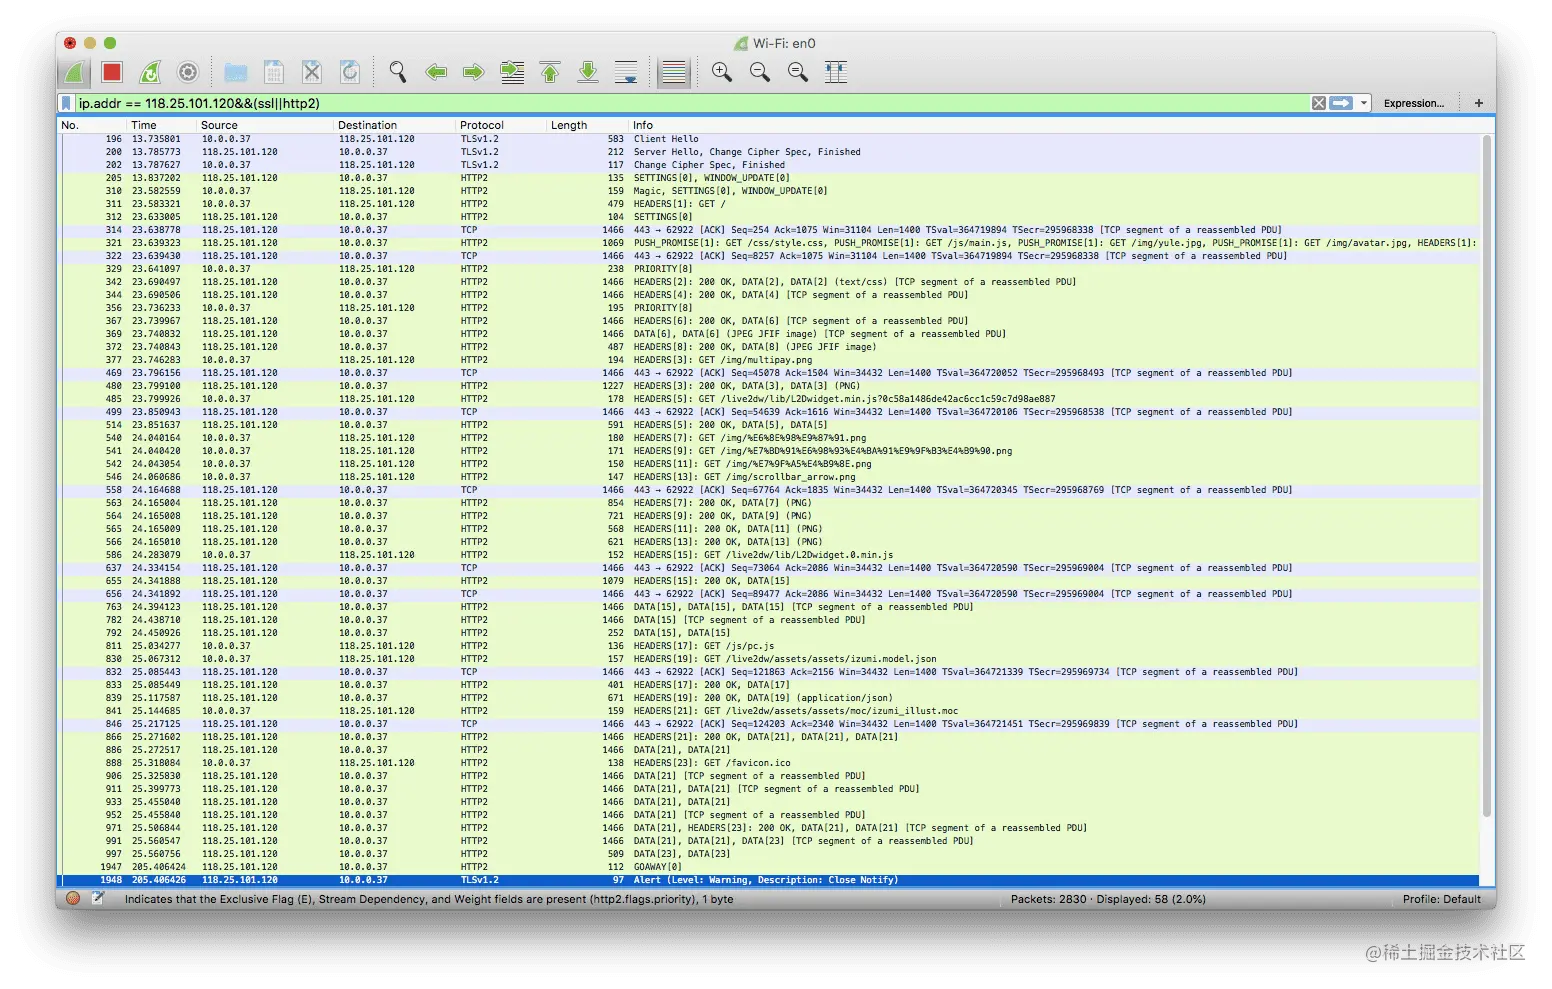Select packet 480 HEADERS[3] 200 OK PNG

[x=769, y=386]
